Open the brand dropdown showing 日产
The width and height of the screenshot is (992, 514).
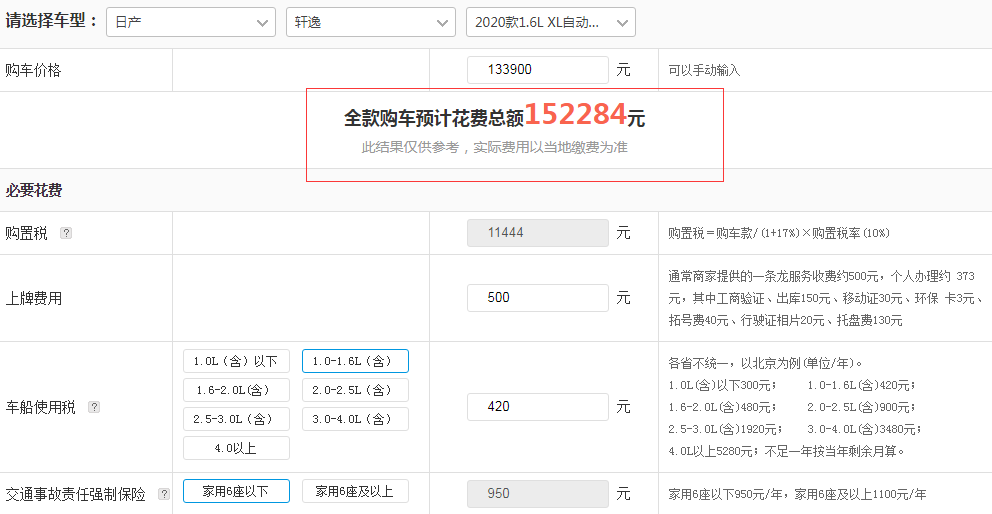click(x=190, y=22)
